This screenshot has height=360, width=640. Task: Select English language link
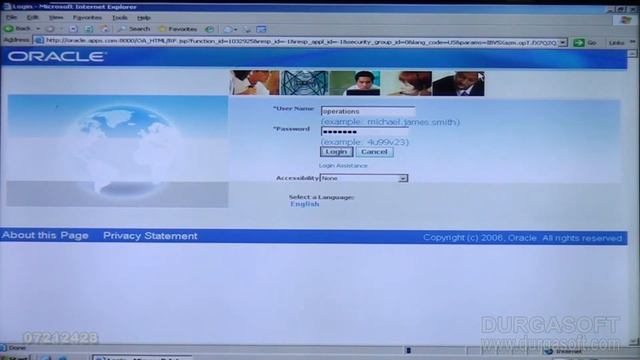click(x=305, y=204)
